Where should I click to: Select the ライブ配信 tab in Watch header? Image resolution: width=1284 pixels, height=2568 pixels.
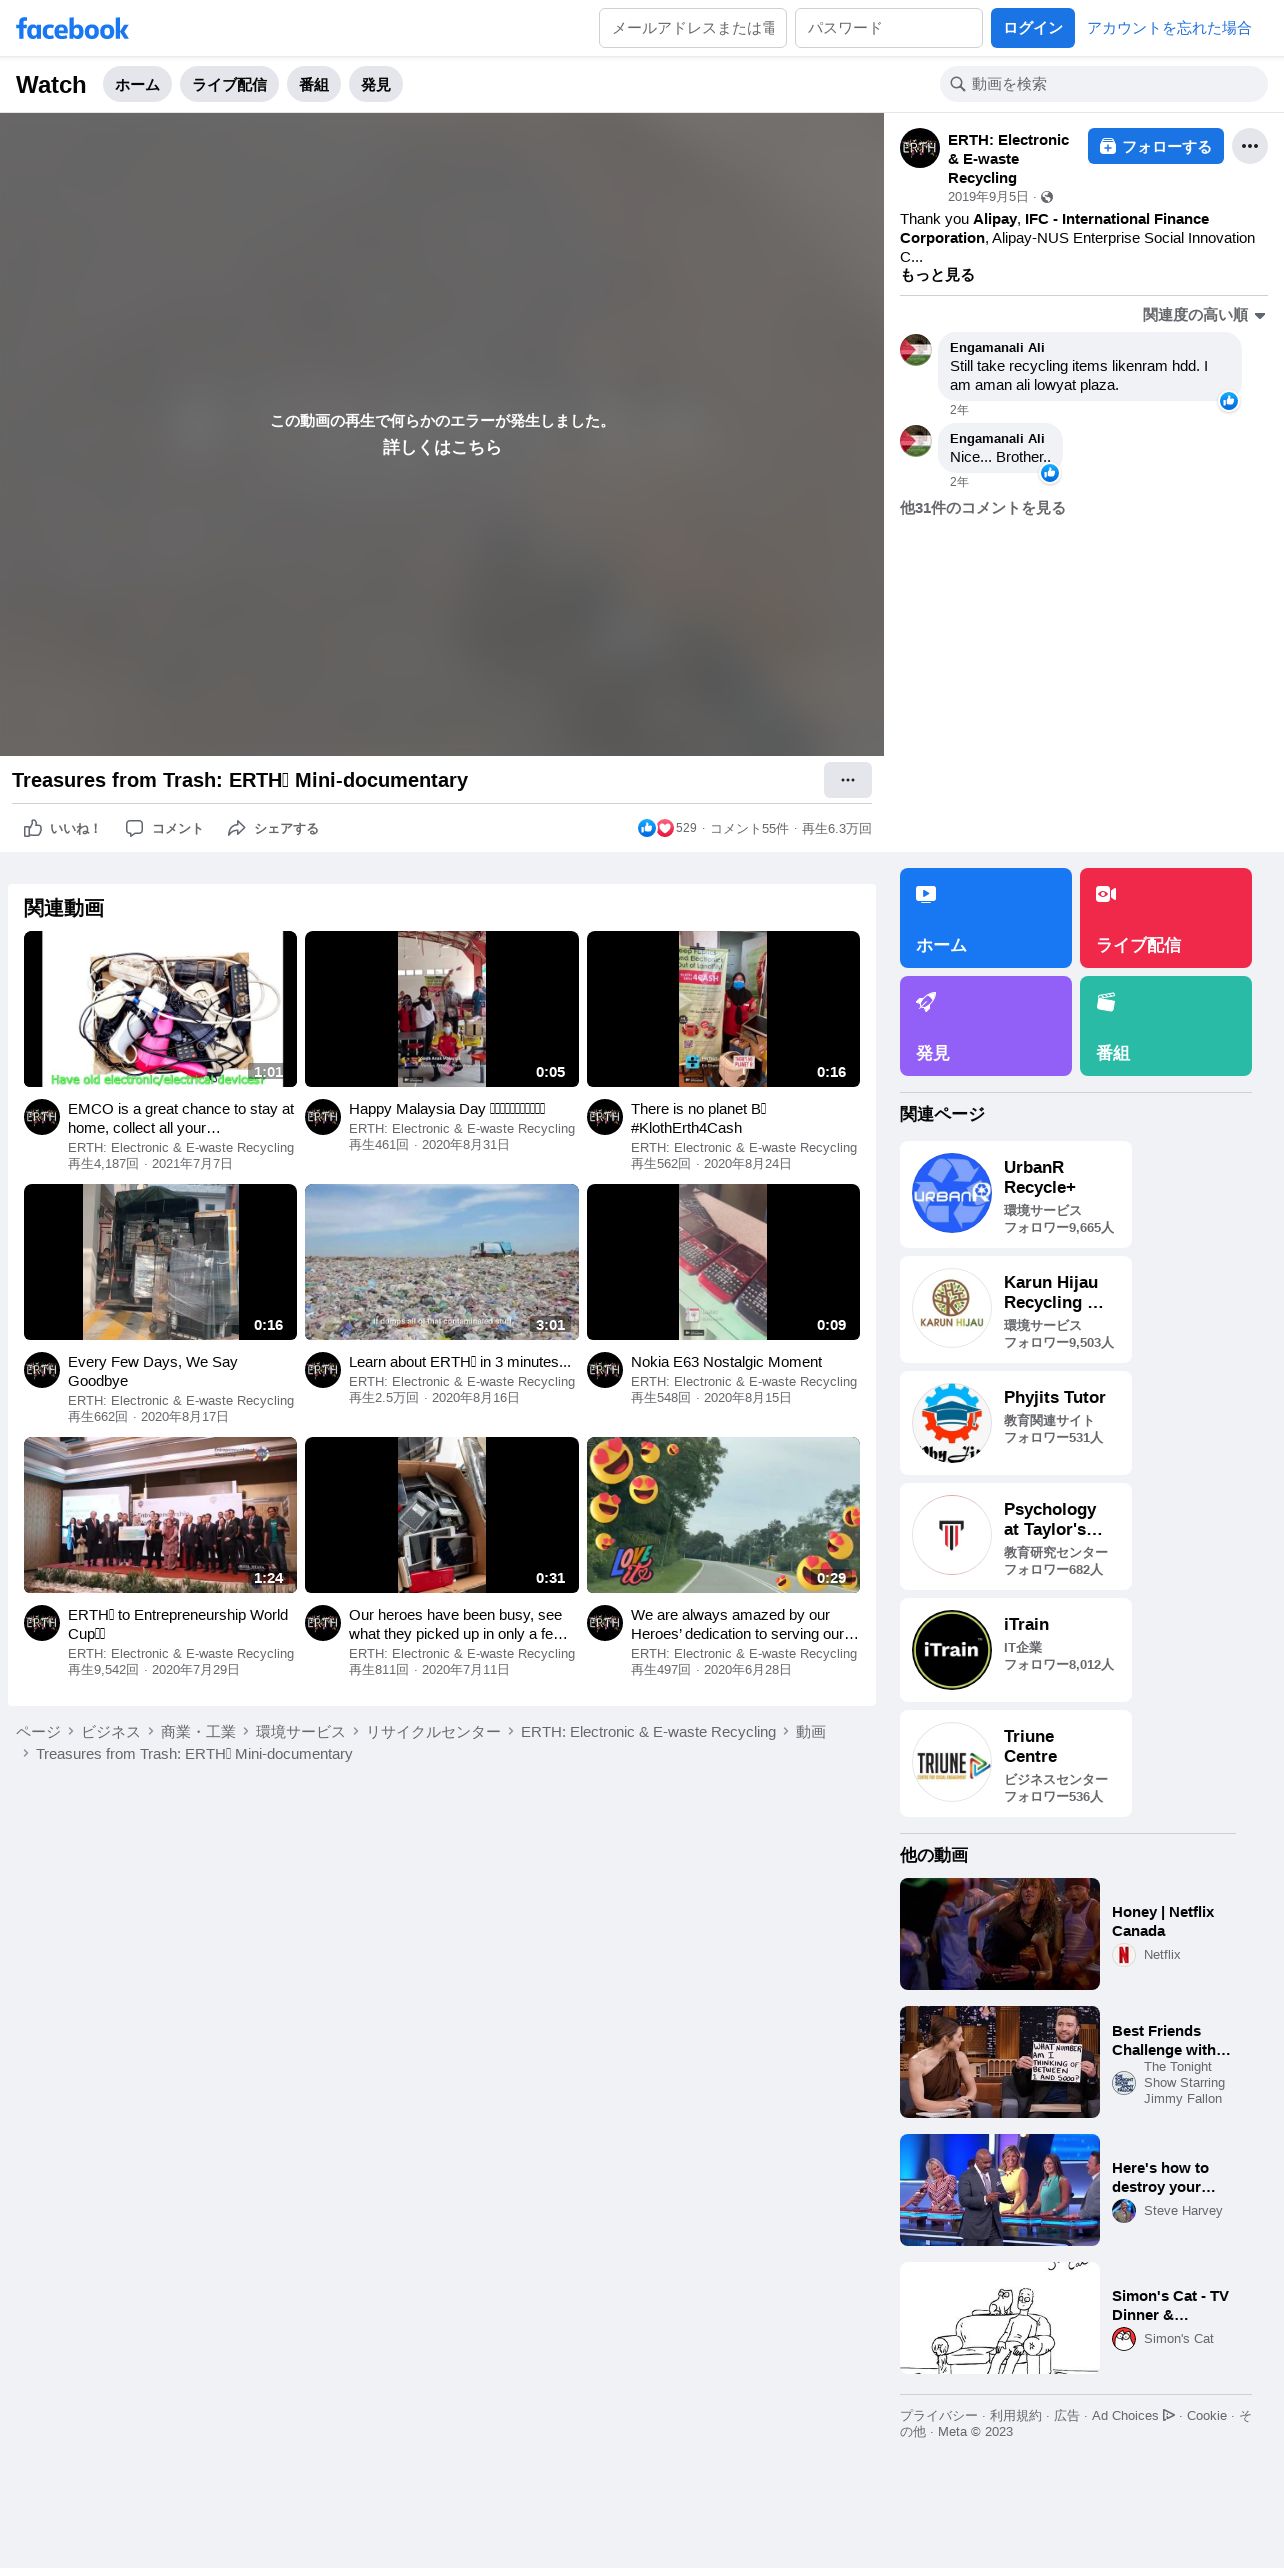(x=229, y=84)
